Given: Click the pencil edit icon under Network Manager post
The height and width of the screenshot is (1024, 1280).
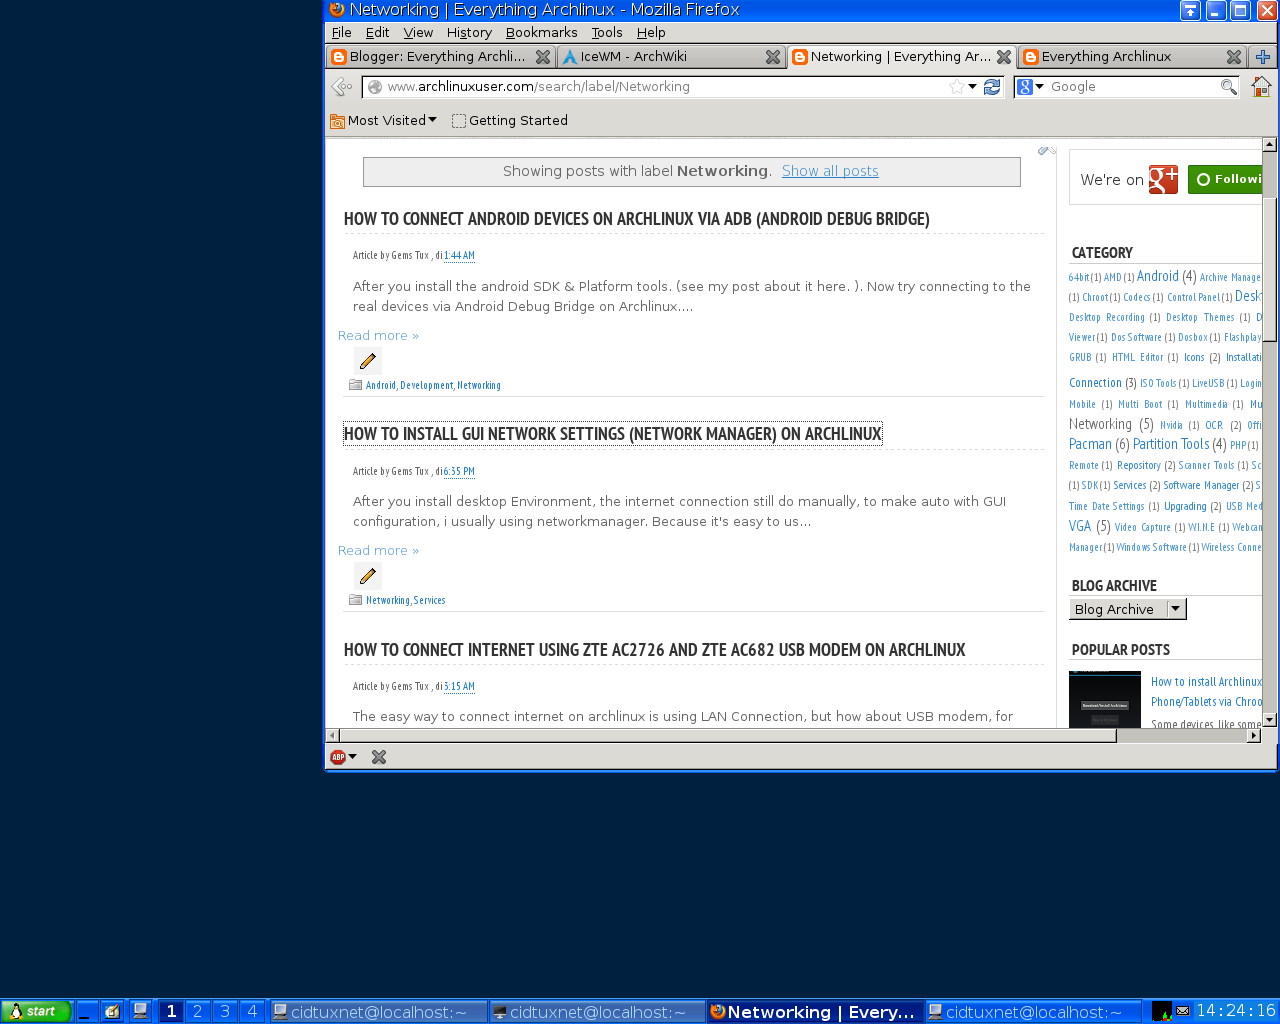Looking at the screenshot, I should 368,576.
